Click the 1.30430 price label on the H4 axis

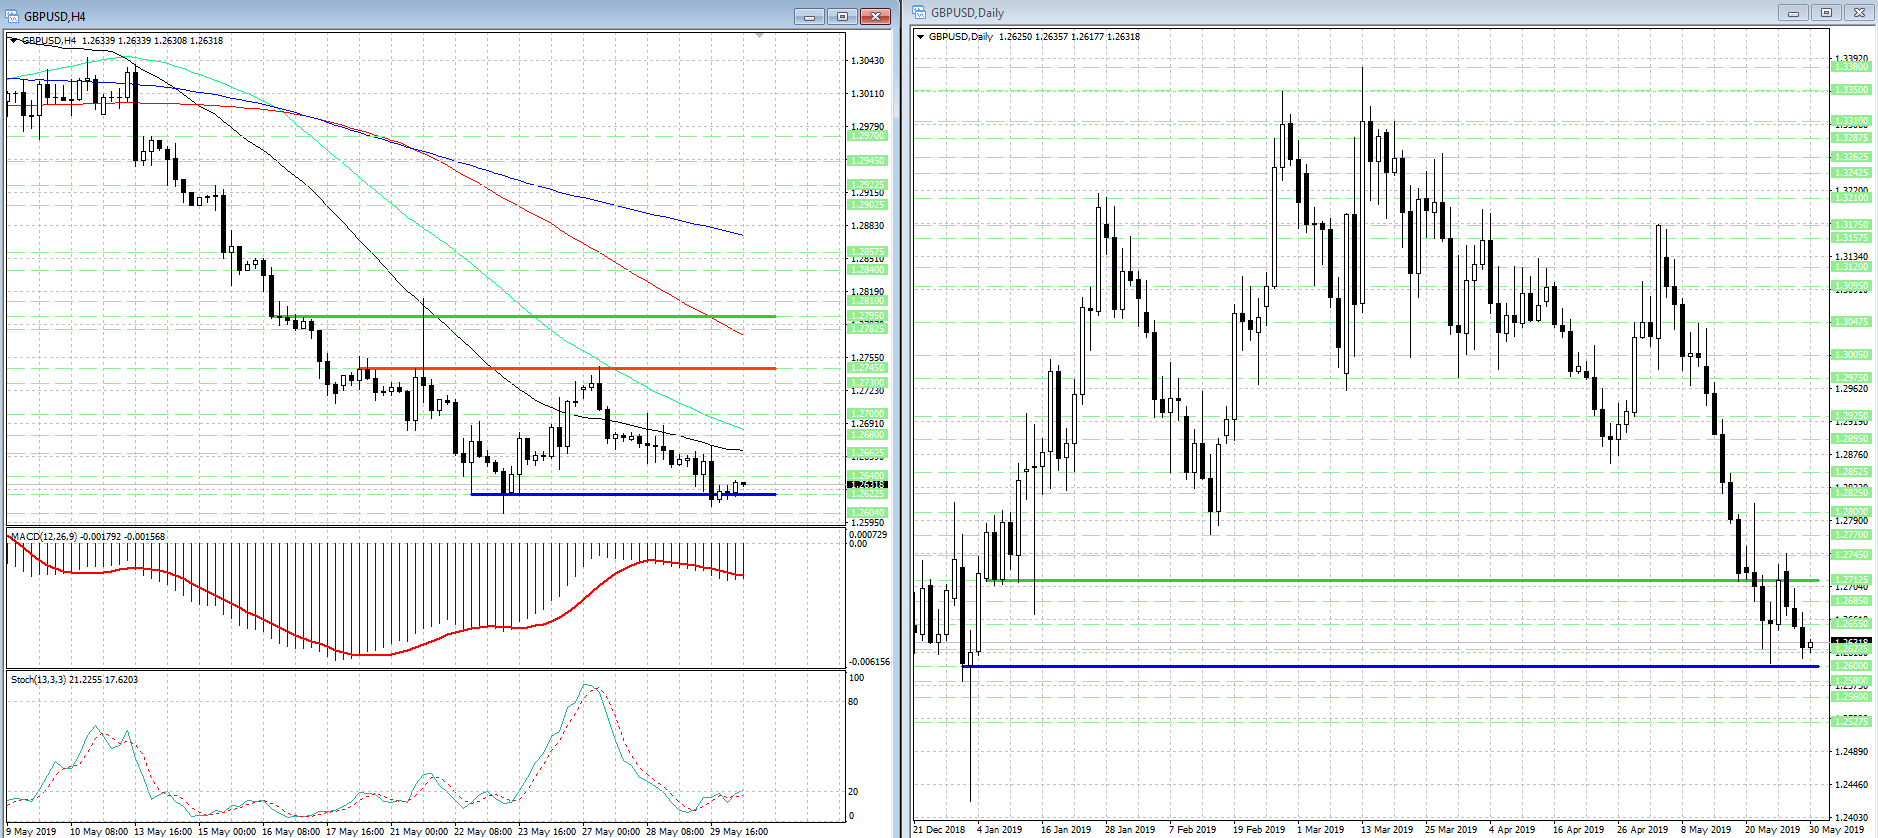(x=867, y=61)
